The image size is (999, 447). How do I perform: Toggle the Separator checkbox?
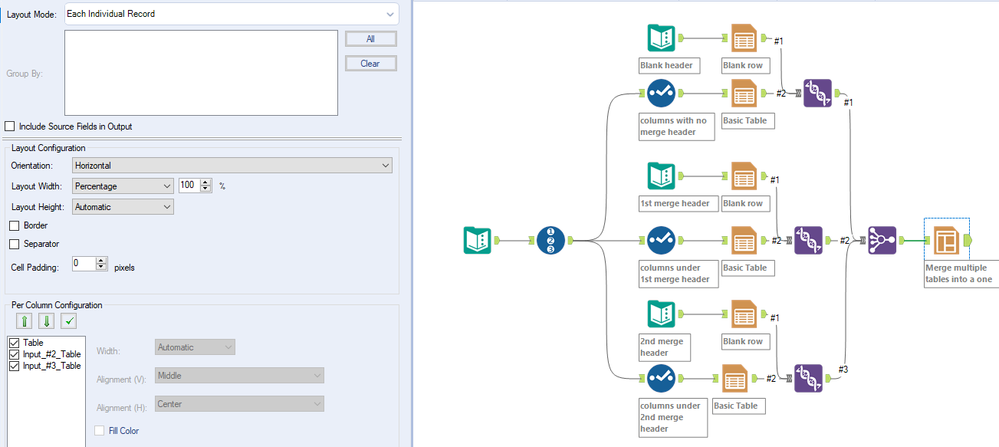15,244
